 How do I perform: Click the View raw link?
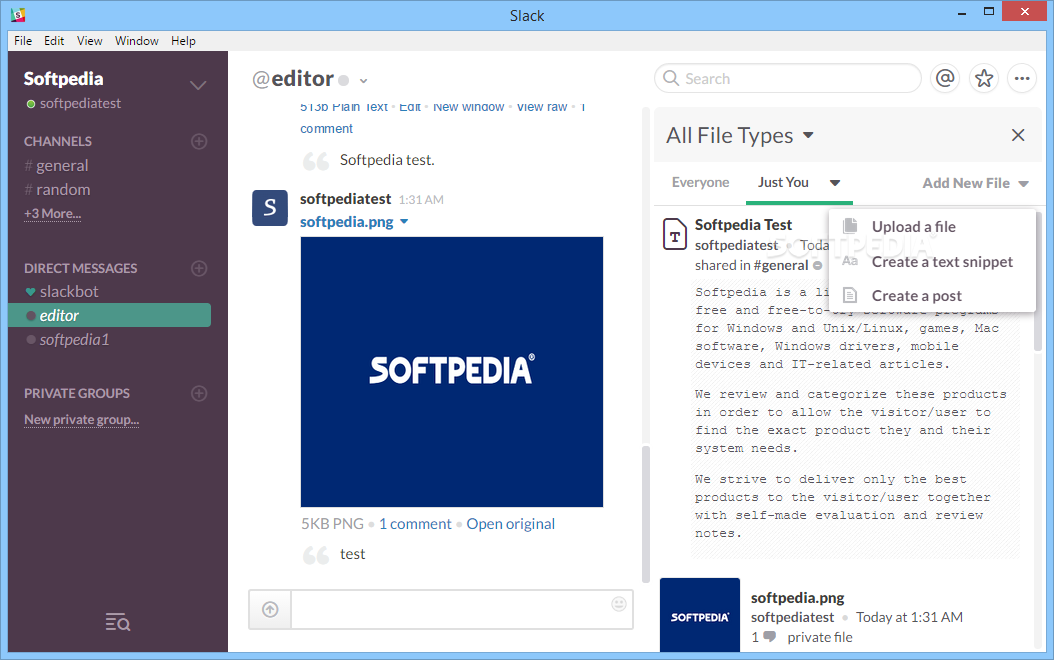(542, 107)
